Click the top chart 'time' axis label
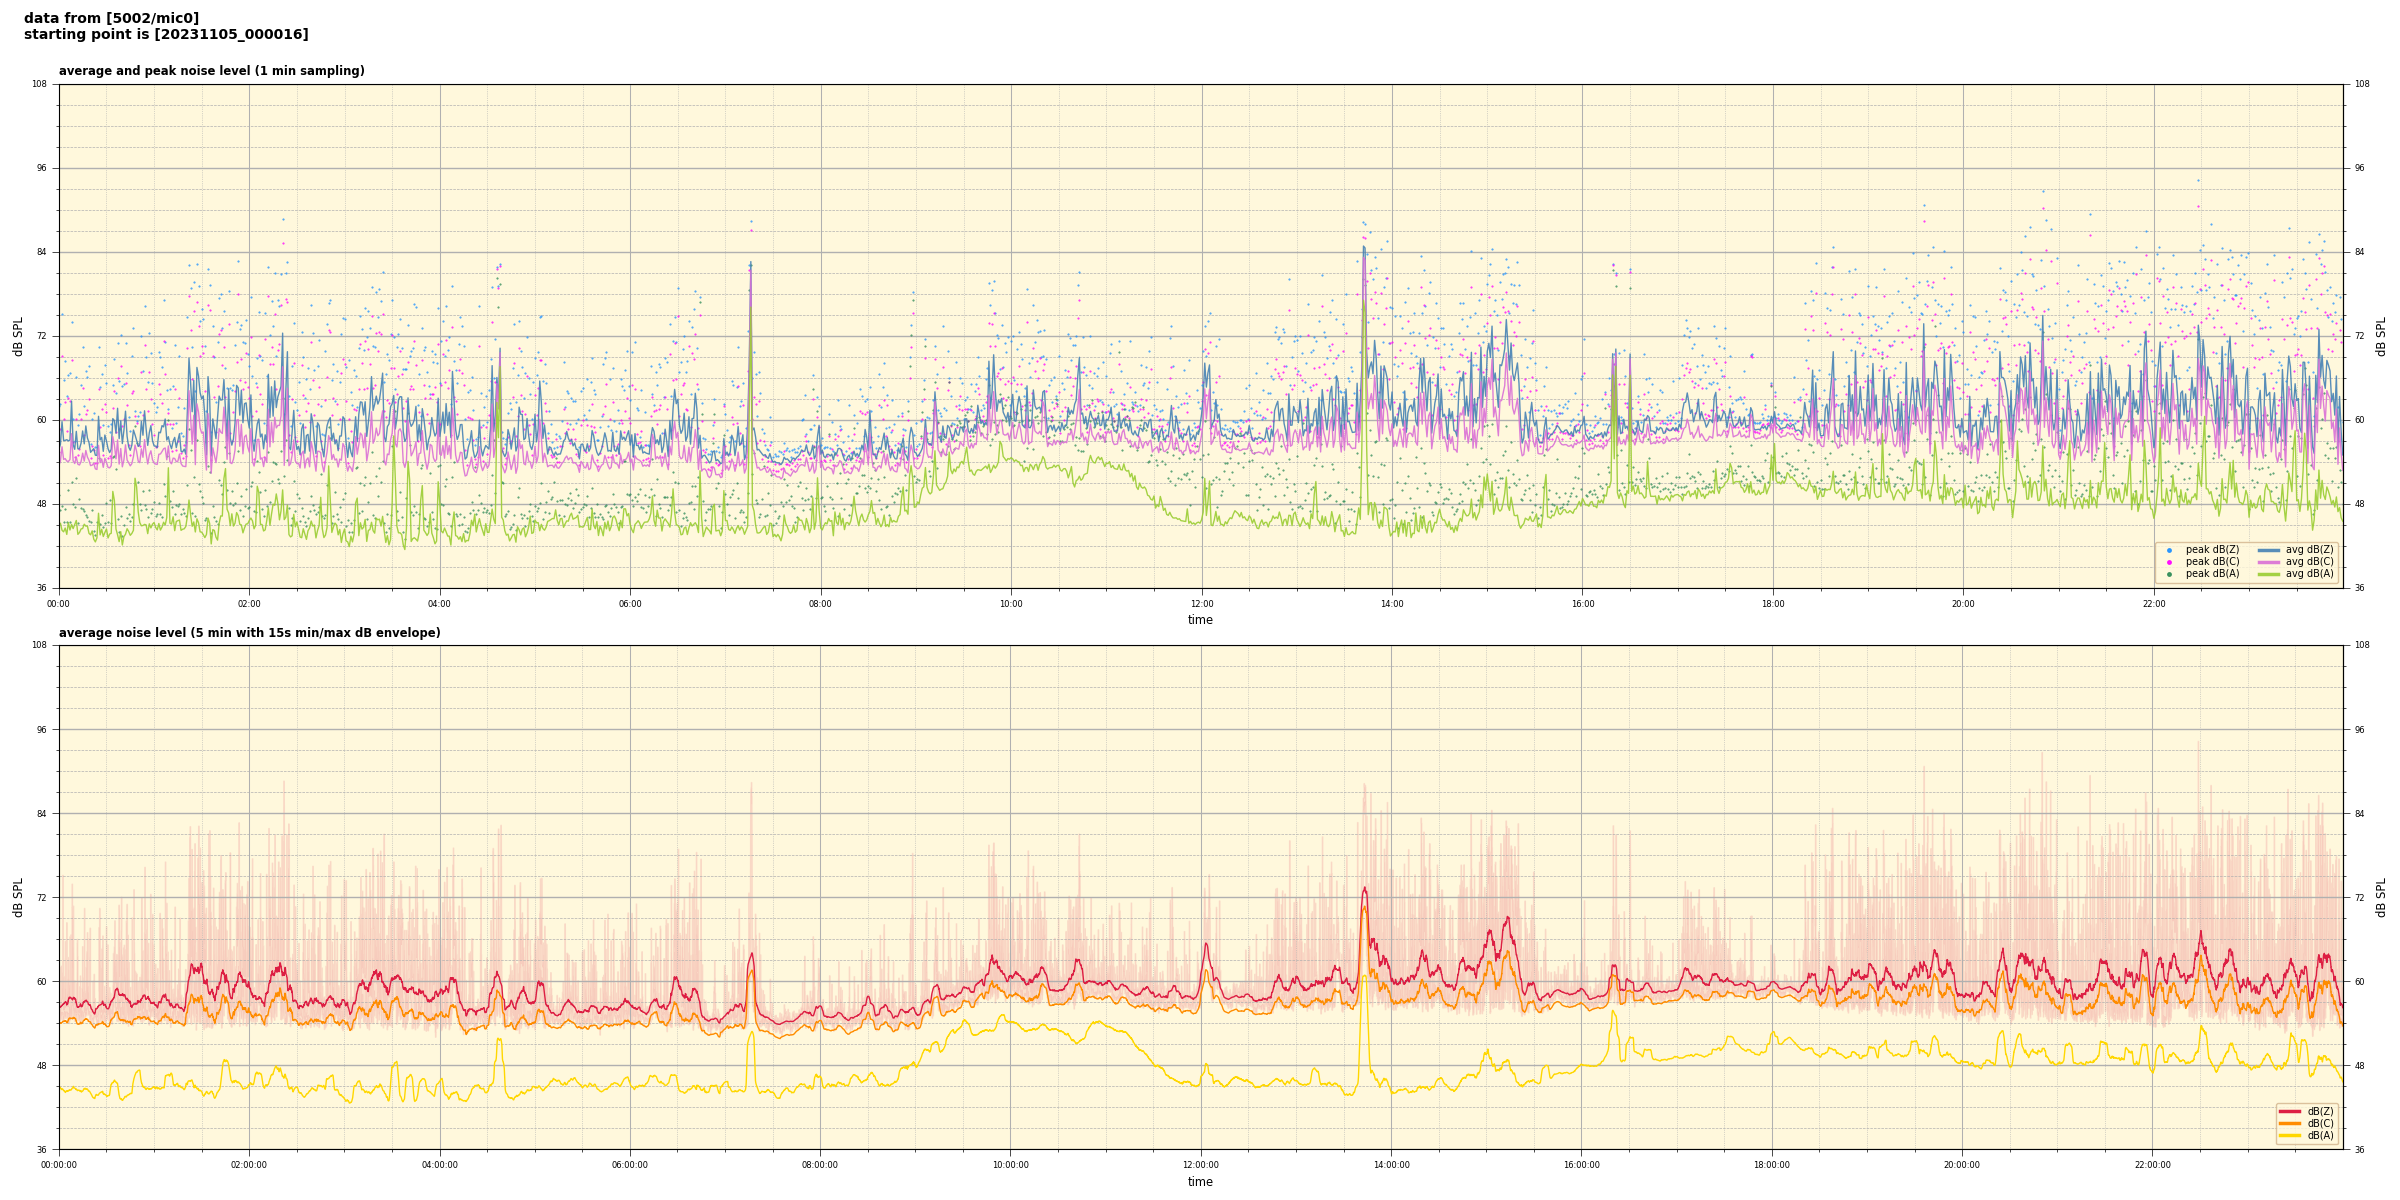The height and width of the screenshot is (1200, 2400). [x=1200, y=620]
